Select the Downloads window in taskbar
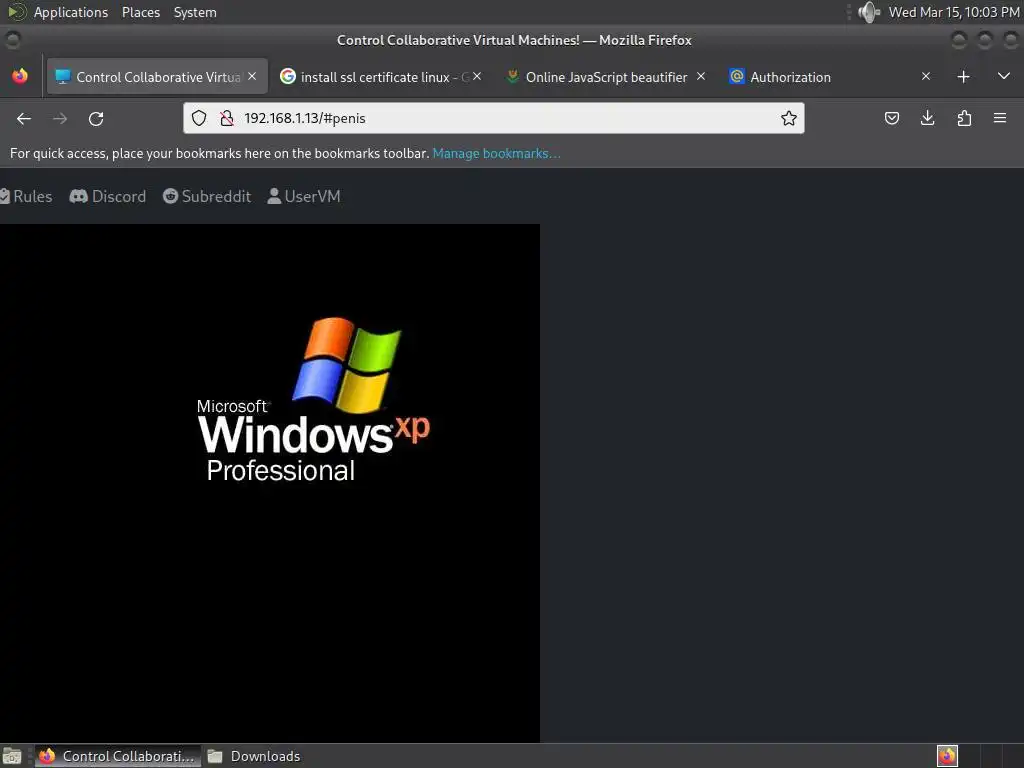1024x768 pixels. 253,756
